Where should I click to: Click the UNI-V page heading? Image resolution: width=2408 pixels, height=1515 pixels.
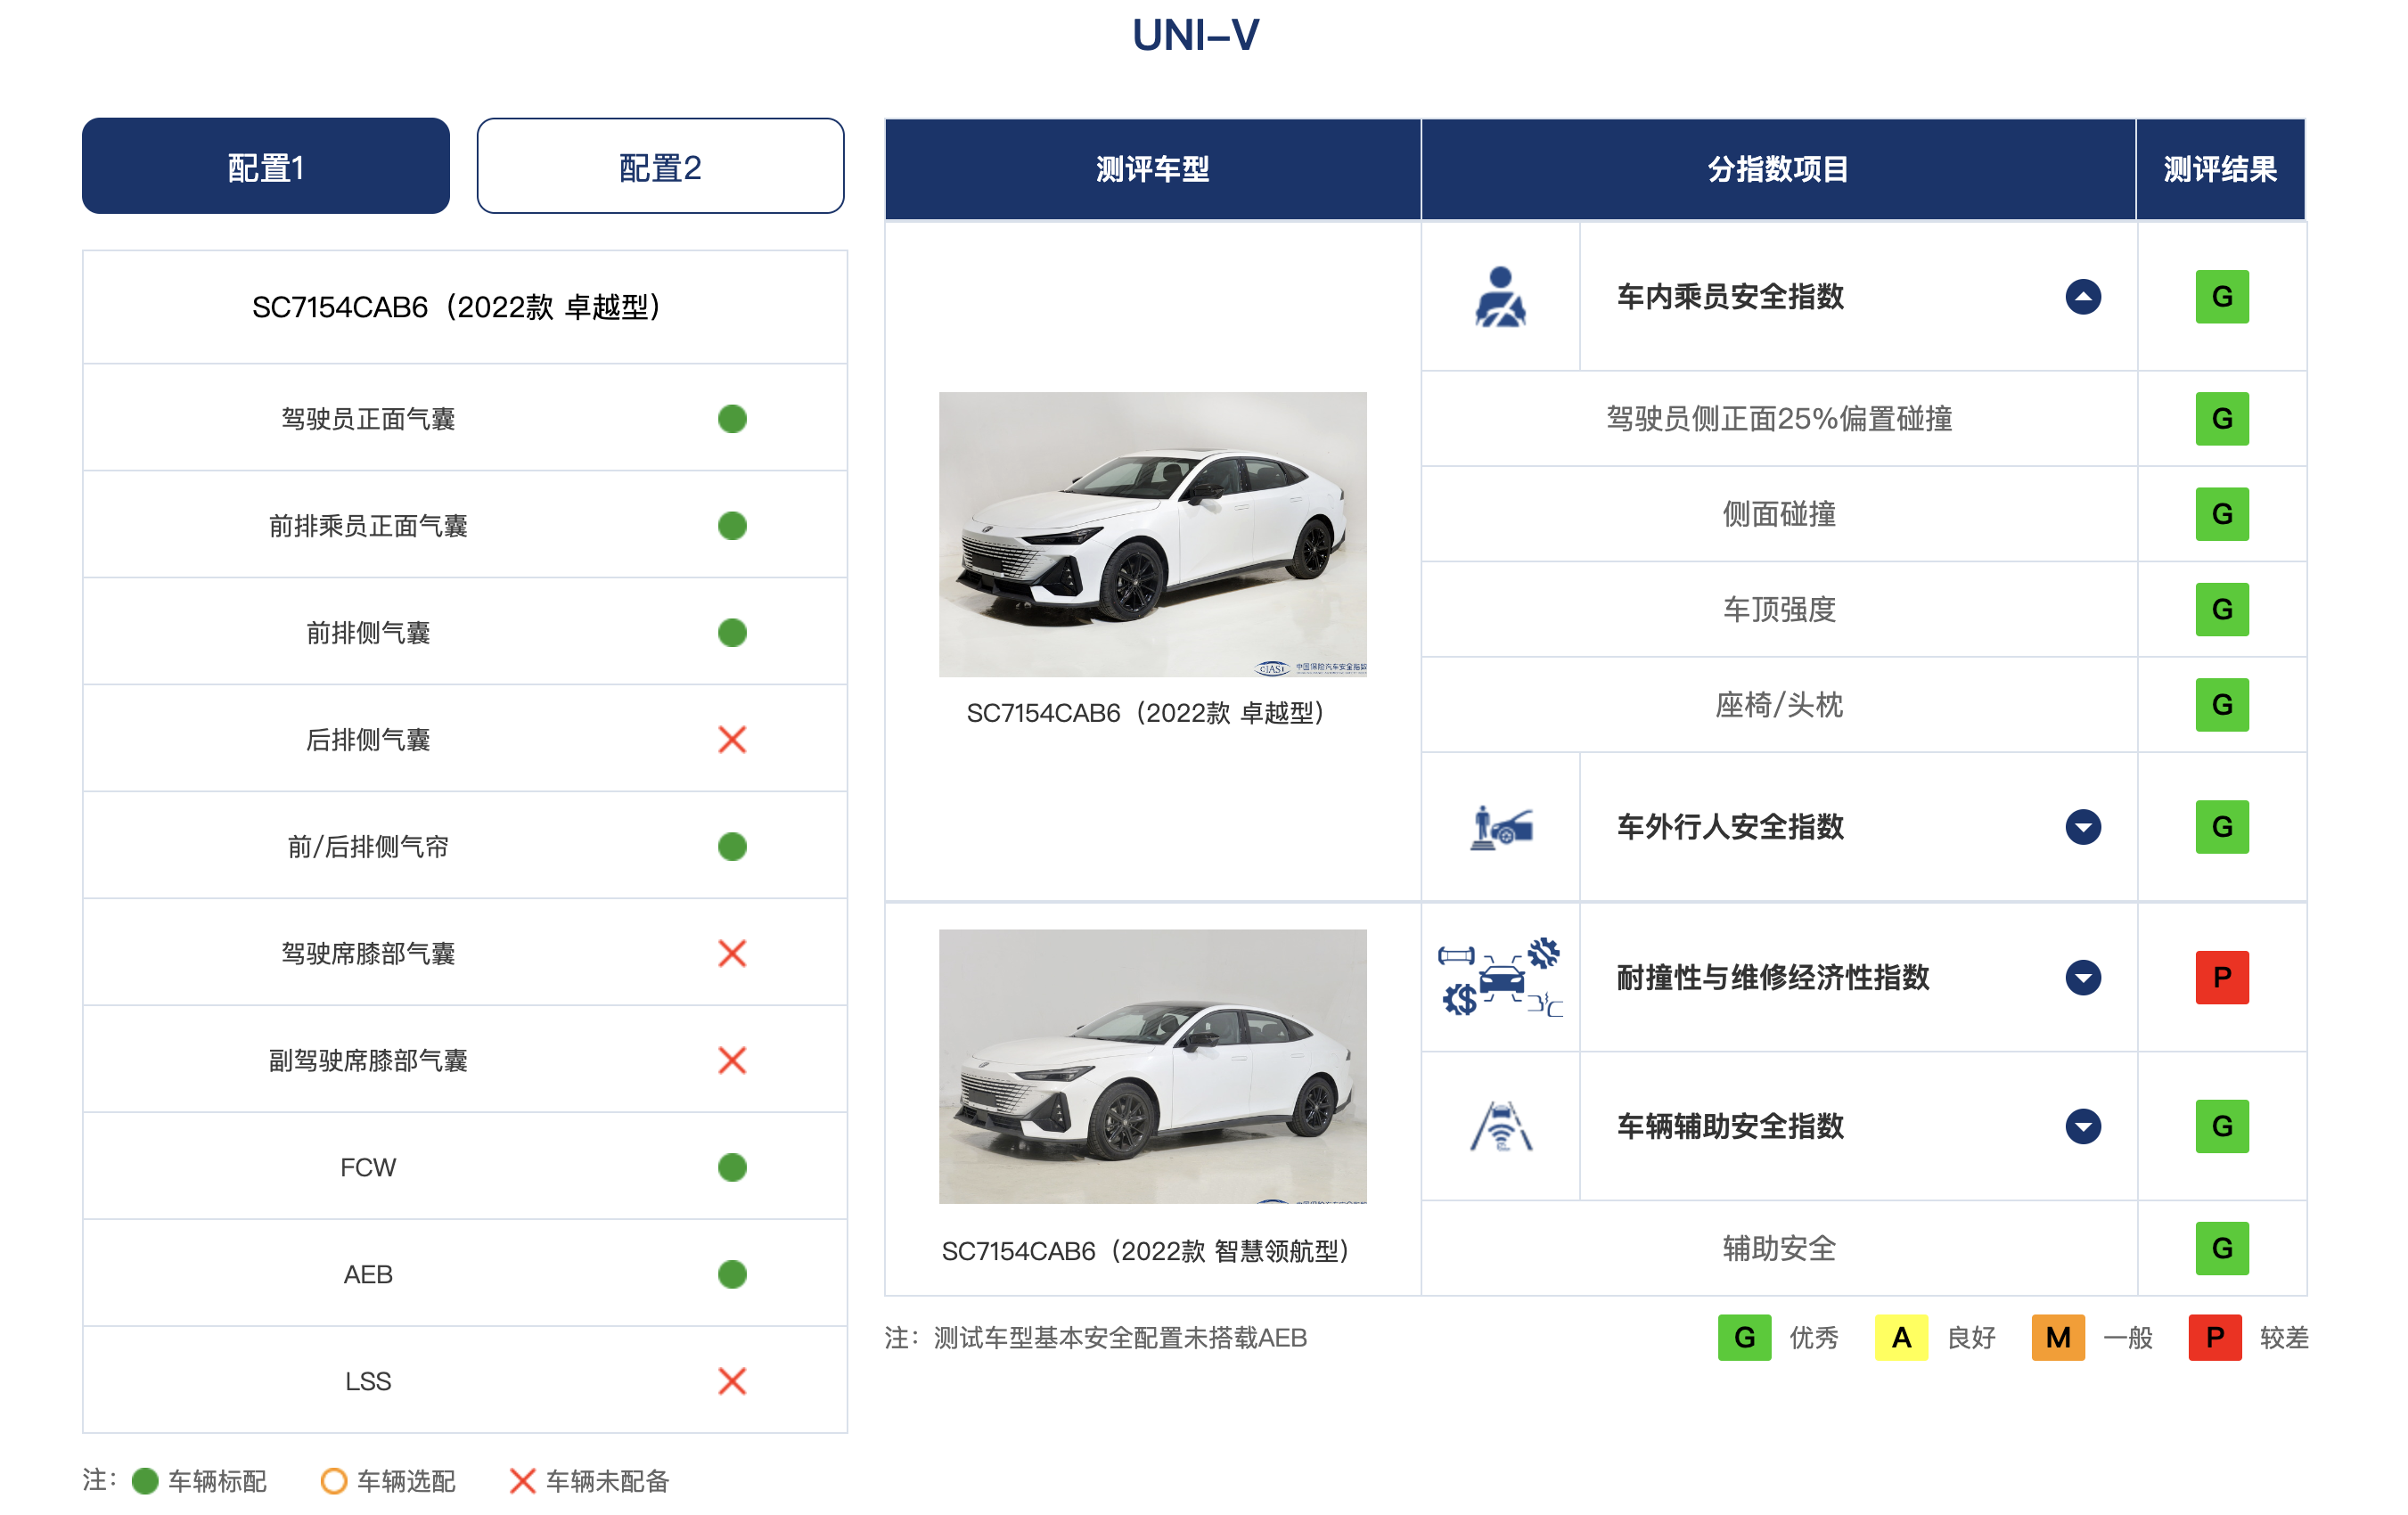(x=1196, y=36)
